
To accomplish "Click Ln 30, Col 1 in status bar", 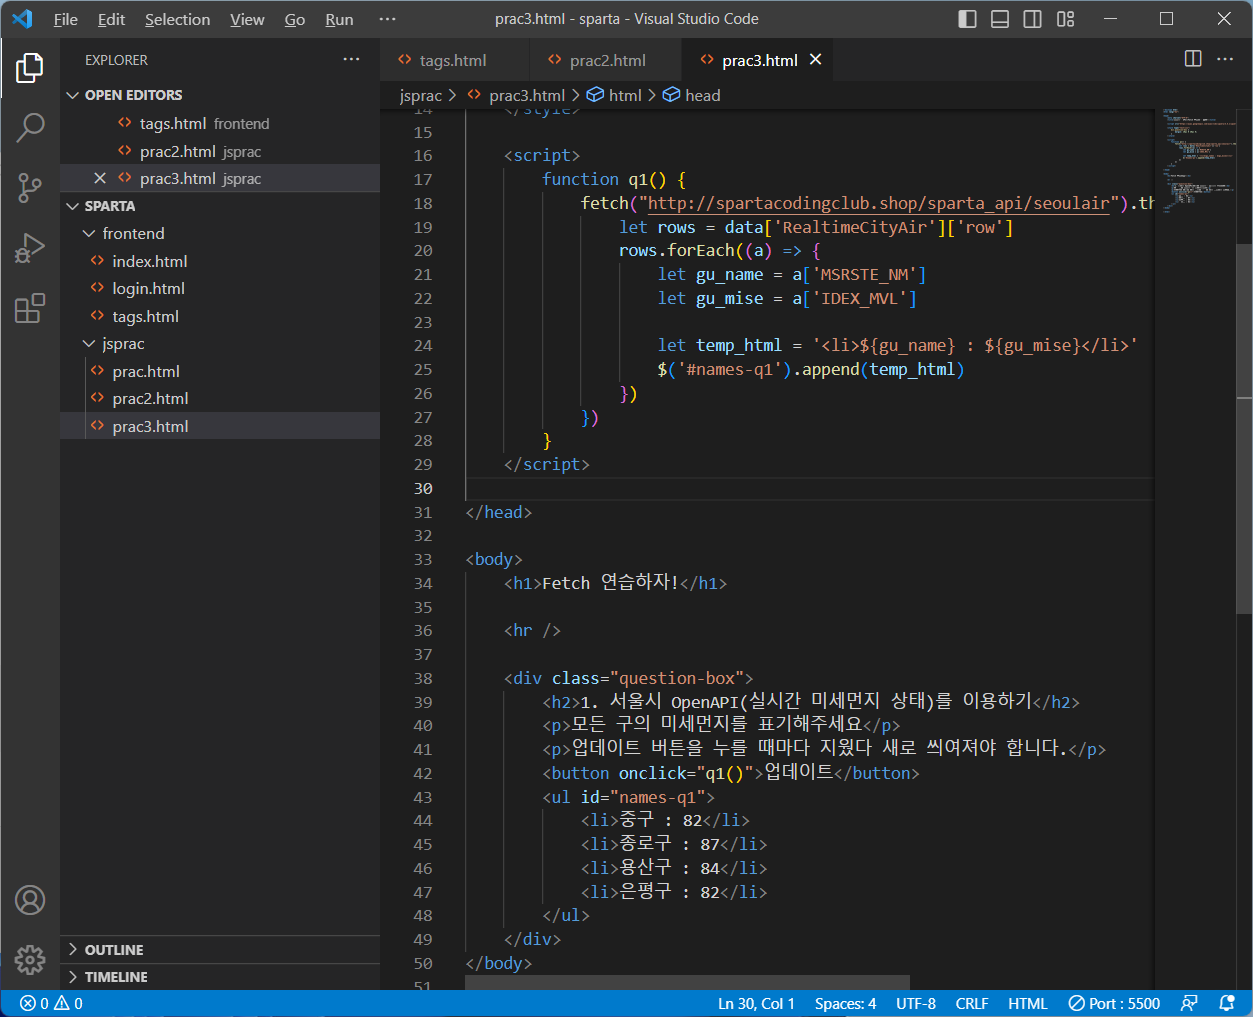I will tap(756, 1003).
